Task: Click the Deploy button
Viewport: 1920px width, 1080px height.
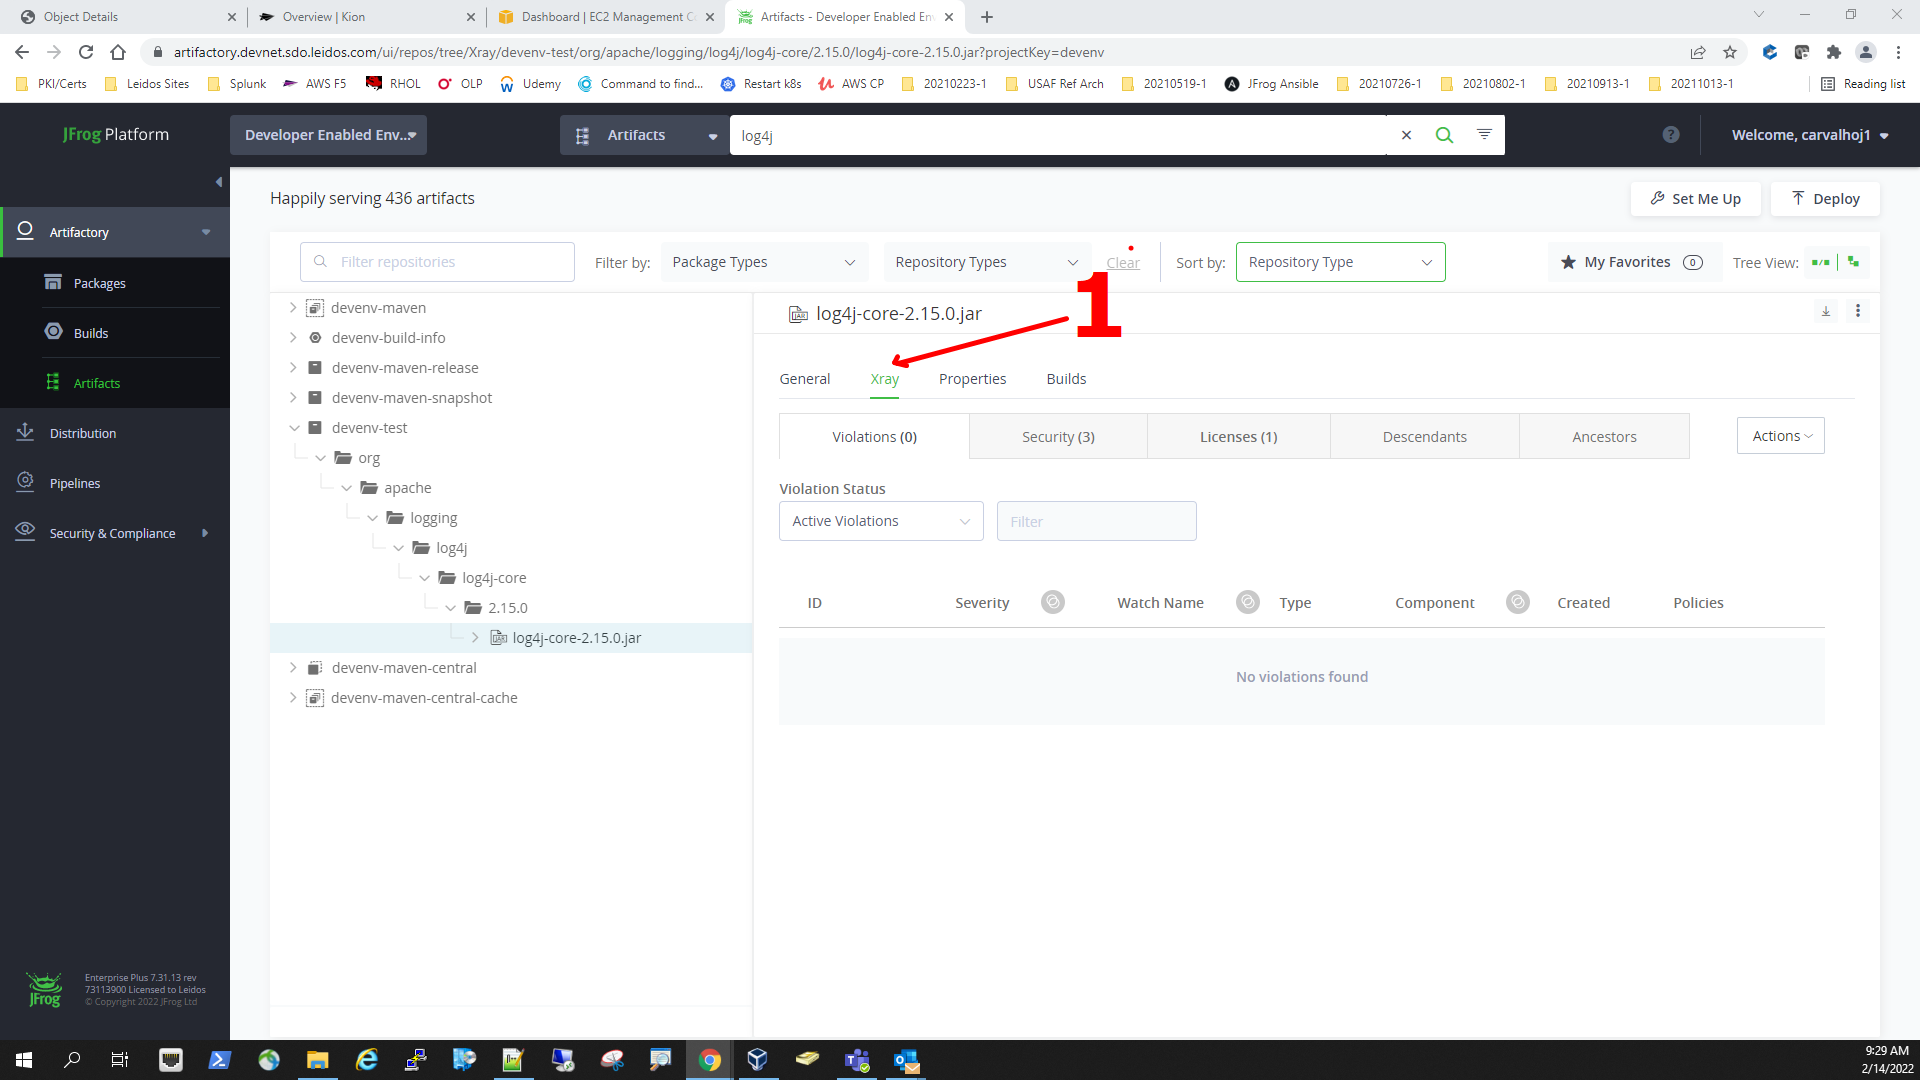Action: tap(1825, 199)
